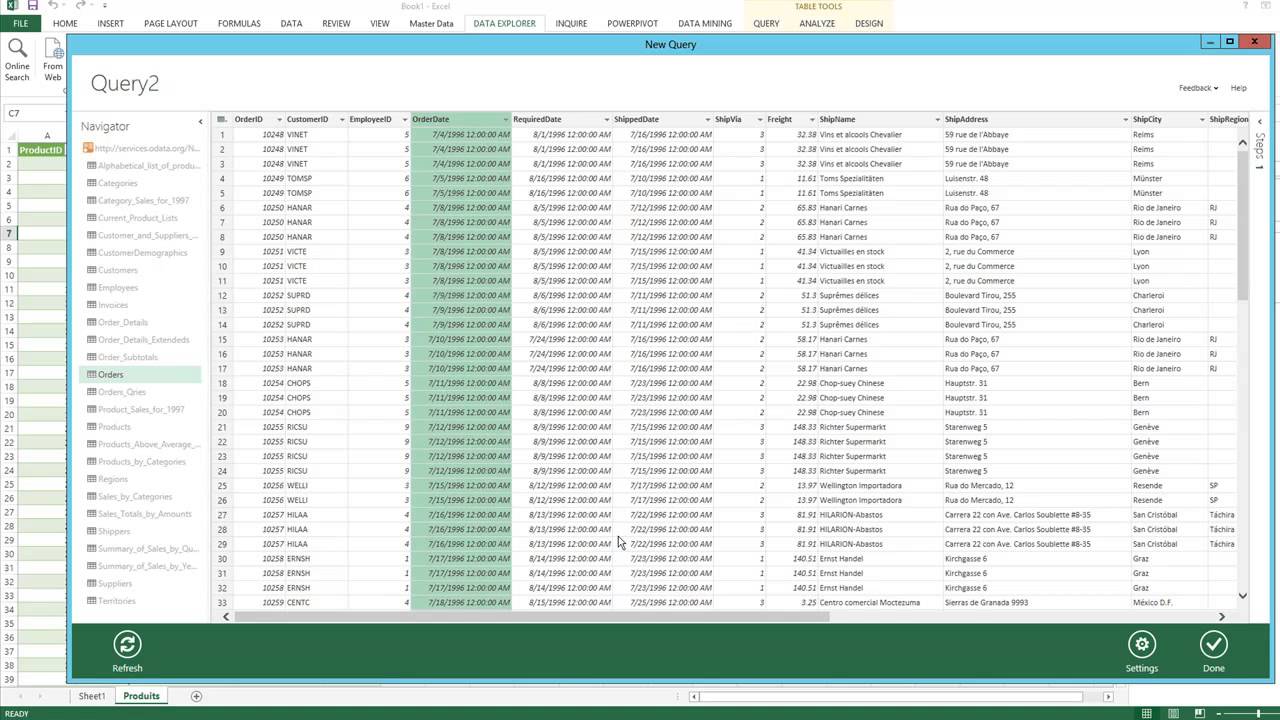Open the ShipCity column filter dropdown
Screen dimensions: 1280x720
(1201, 119)
